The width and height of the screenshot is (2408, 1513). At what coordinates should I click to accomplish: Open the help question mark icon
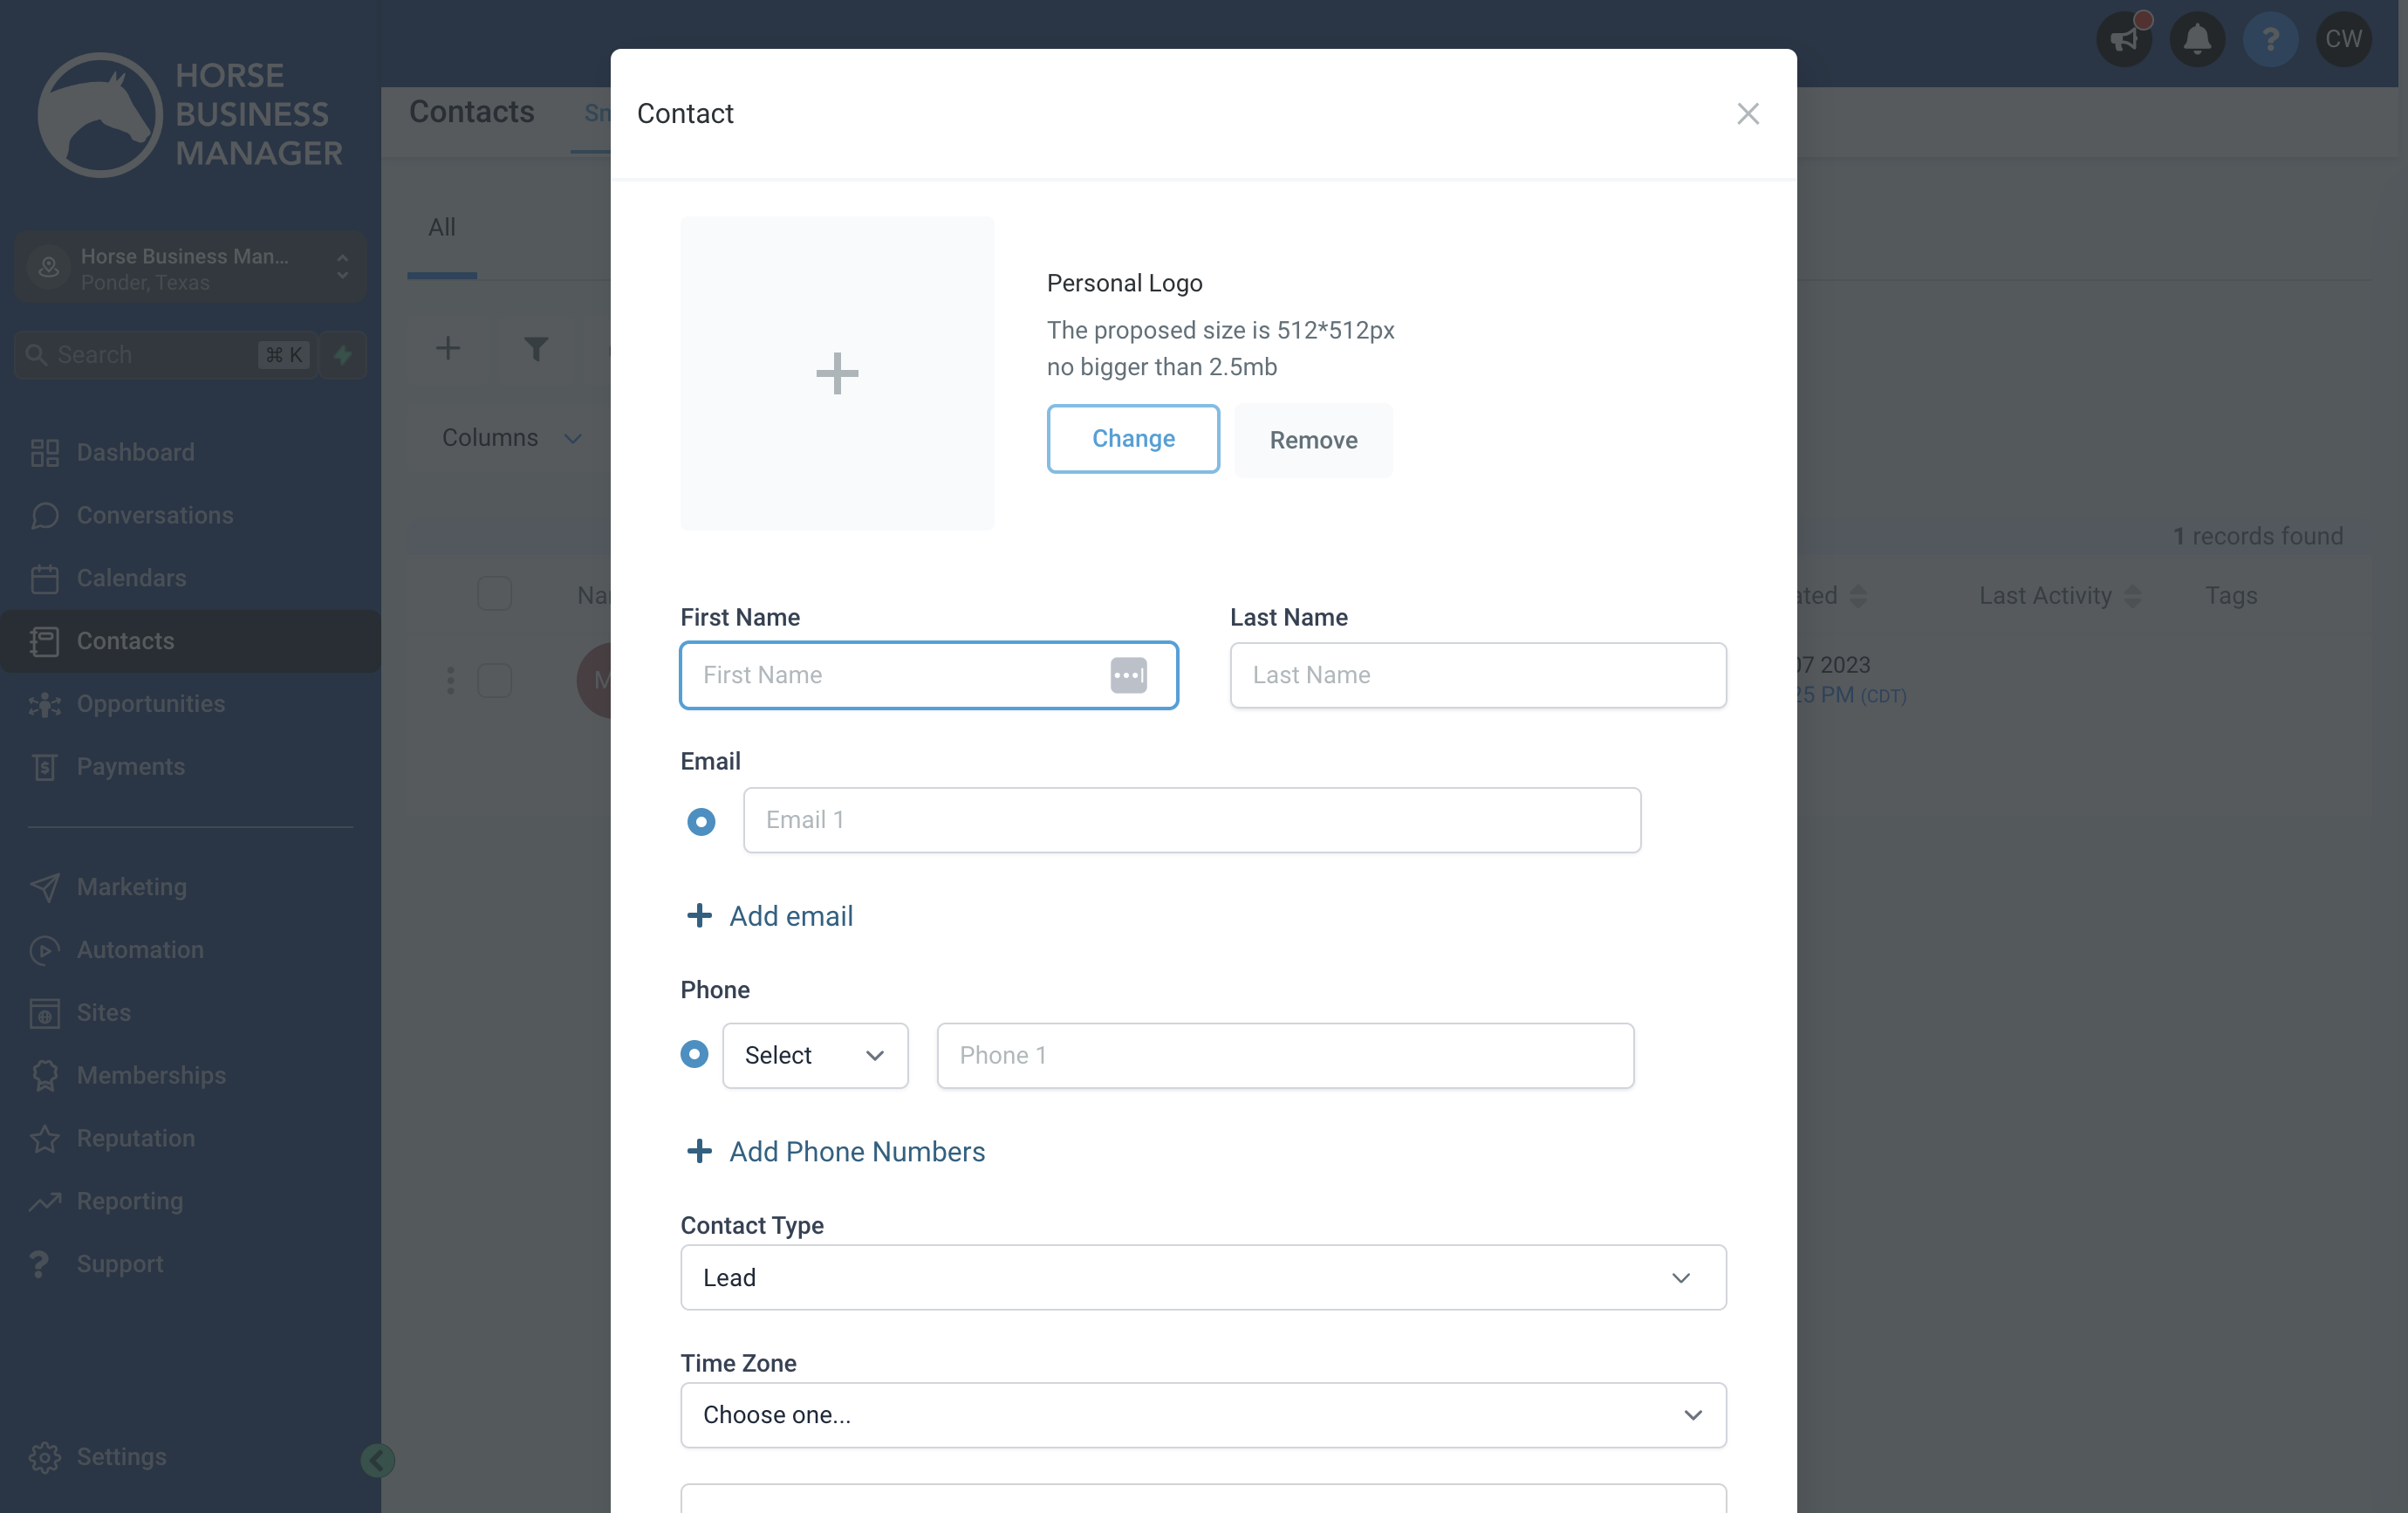(2270, 39)
